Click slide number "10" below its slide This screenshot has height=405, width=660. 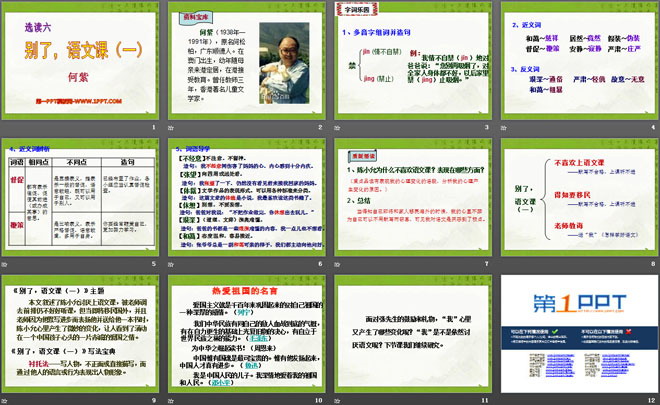(x=319, y=400)
